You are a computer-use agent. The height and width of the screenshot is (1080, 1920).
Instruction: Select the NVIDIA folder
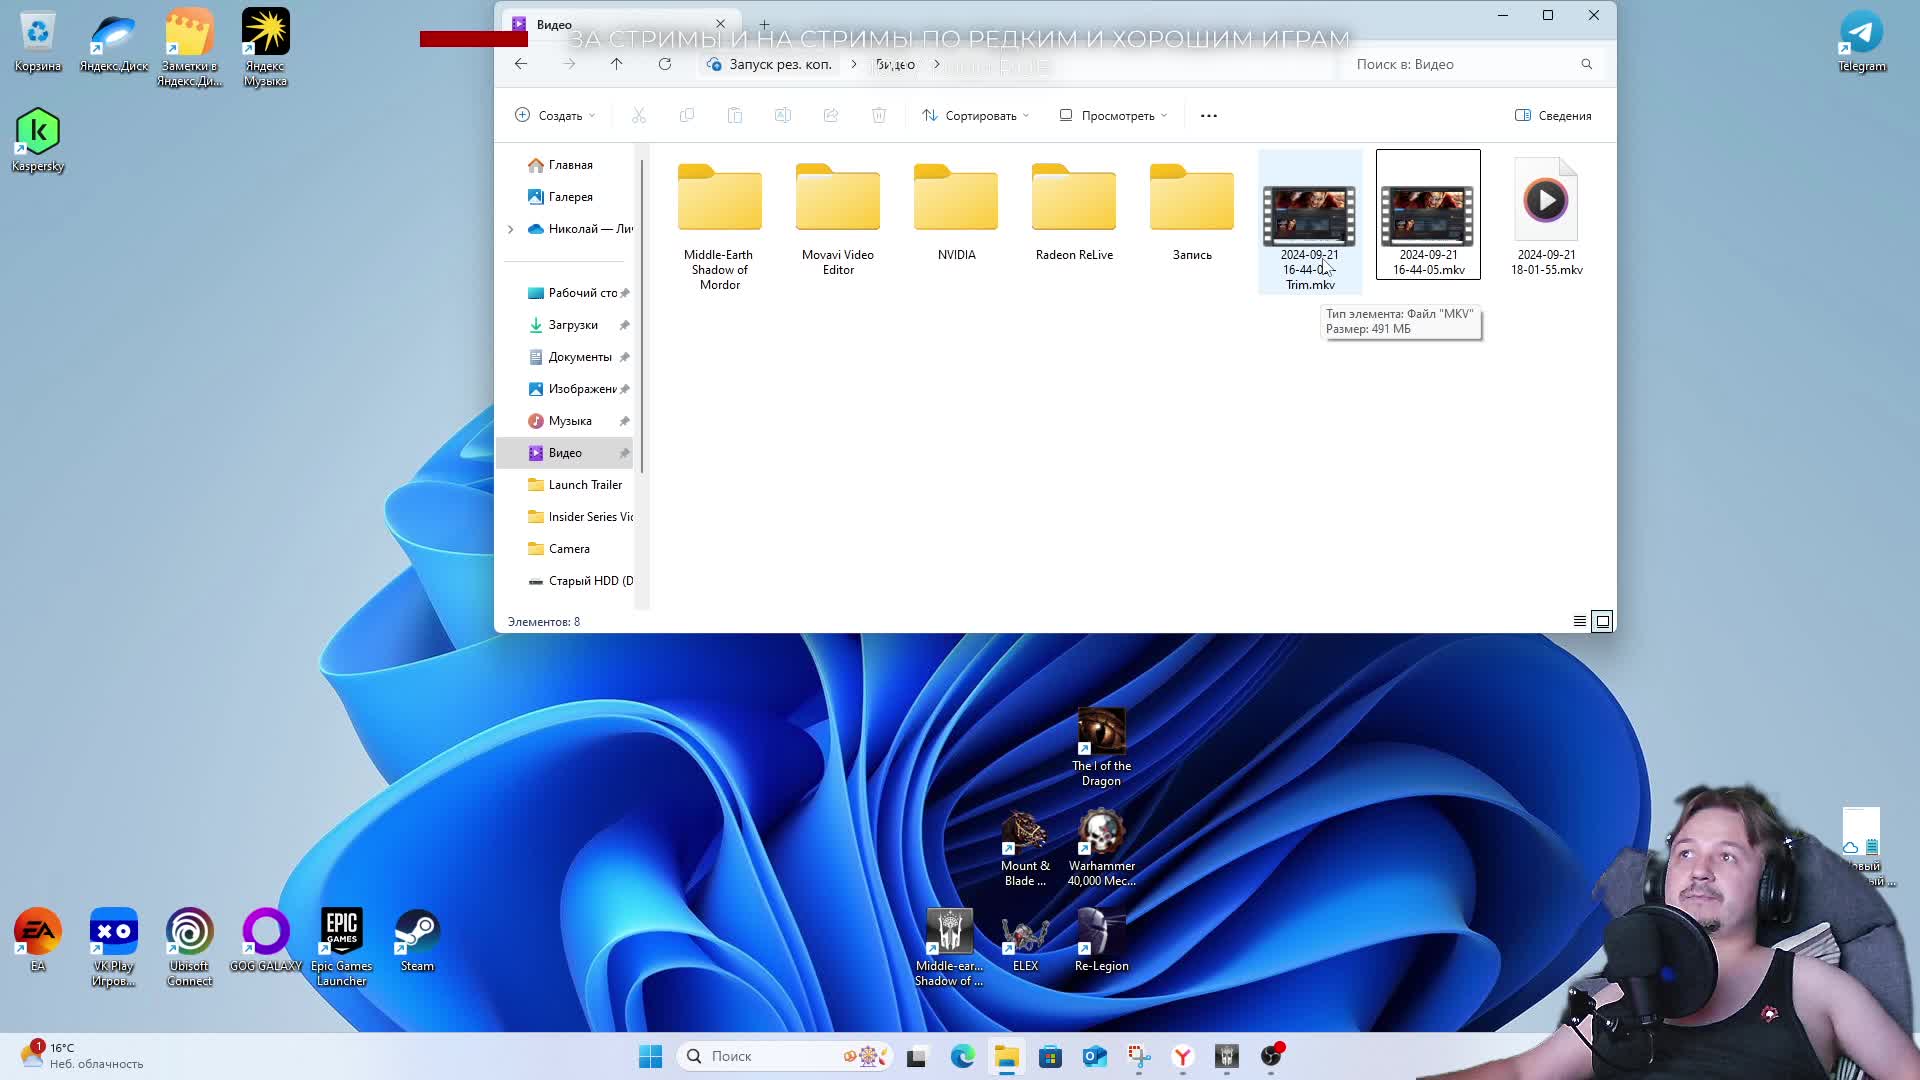click(956, 209)
